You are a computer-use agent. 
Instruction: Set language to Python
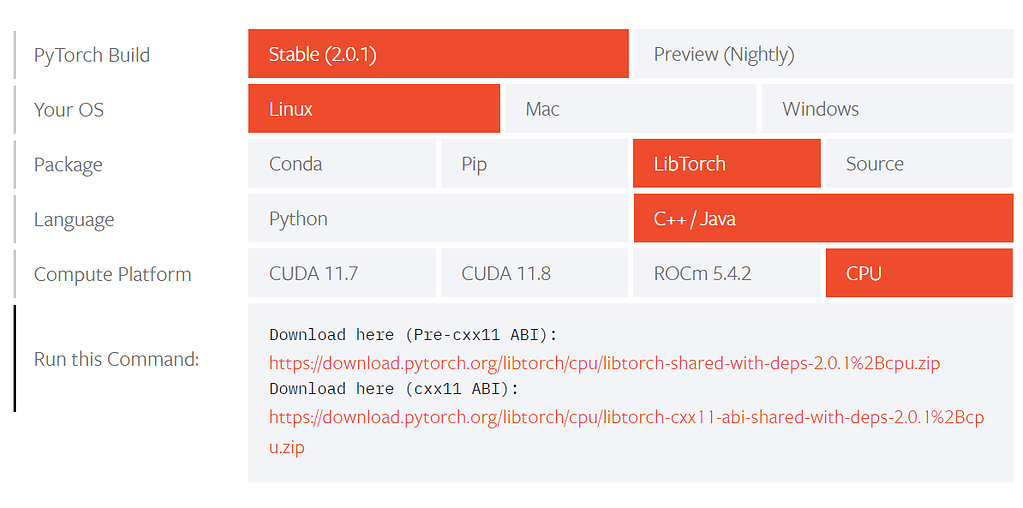click(438, 219)
